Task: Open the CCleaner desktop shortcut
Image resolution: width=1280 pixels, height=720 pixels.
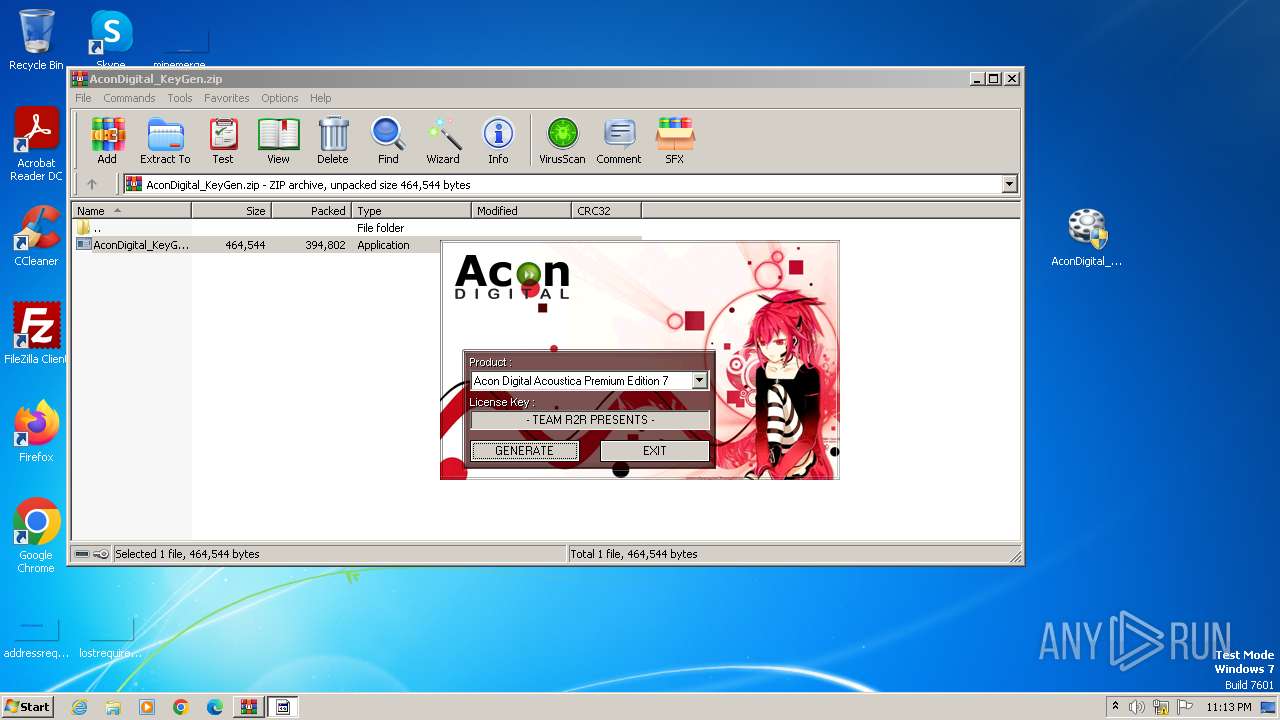Action: click(x=36, y=236)
